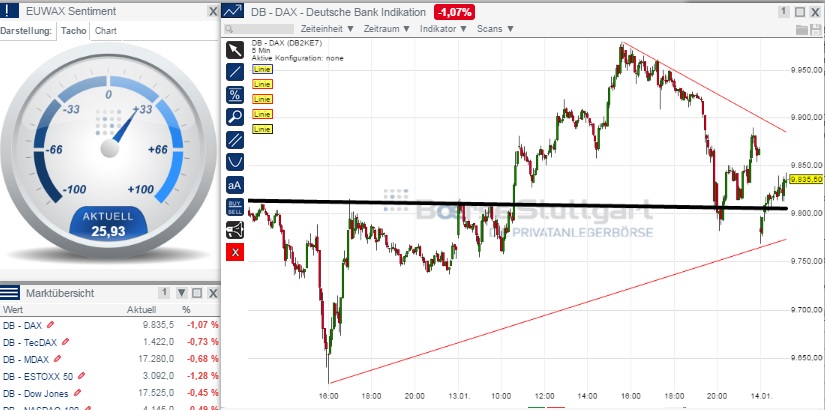Click the '1' link-group button in chart window
The image size is (825, 410).
pos(783,12)
